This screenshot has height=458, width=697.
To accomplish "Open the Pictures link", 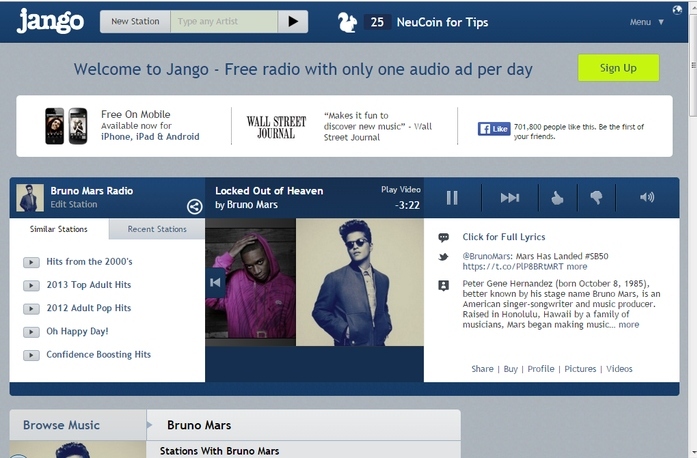I will coord(580,369).
